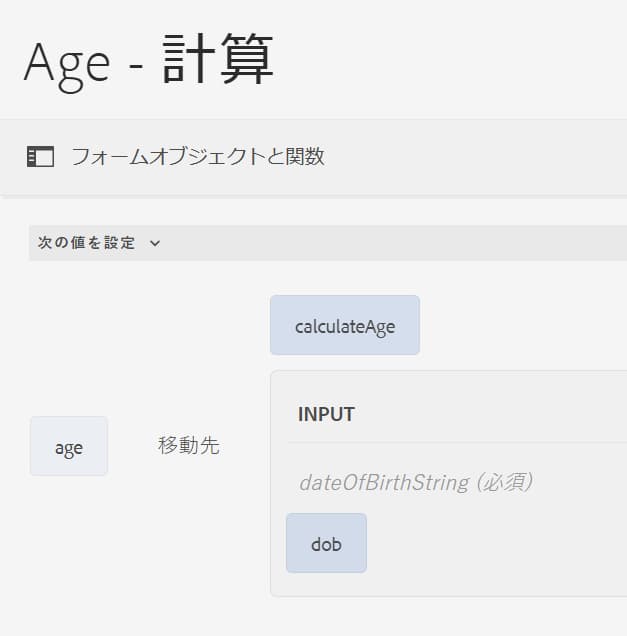Image resolution: width=627 pixels, height=636 pixels.
Task: Select the age field block
Action: pos(68,447)
